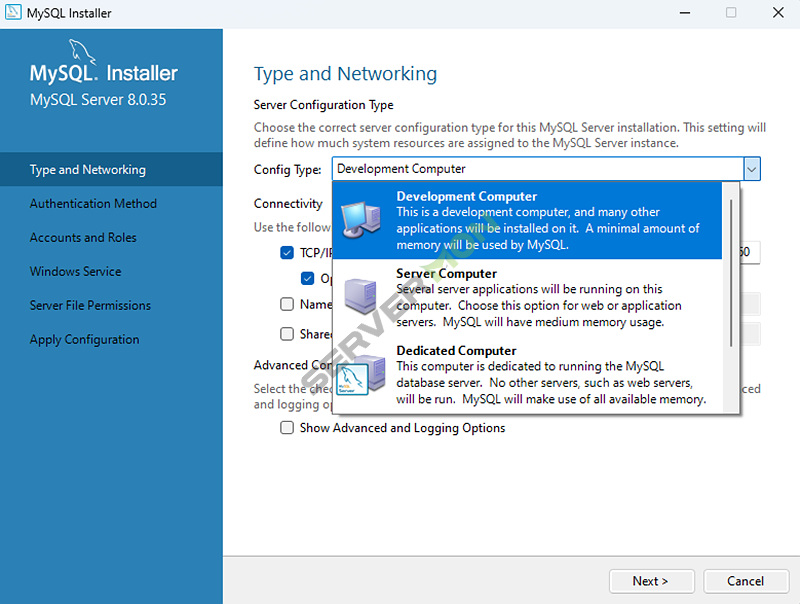The image size is (800, 604).
Task: Click the Dedicated Computer MySQL server icon
Action: (x=361, y=375)
